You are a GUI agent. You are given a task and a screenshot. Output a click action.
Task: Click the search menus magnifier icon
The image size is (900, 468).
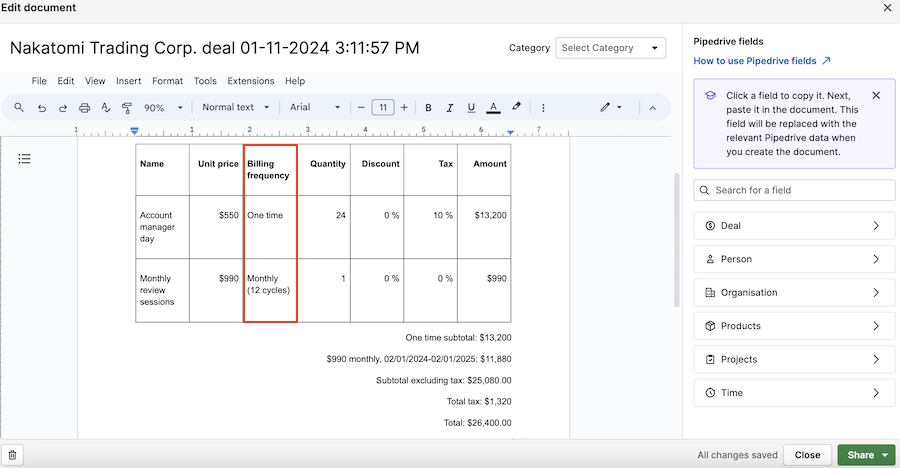19,107
